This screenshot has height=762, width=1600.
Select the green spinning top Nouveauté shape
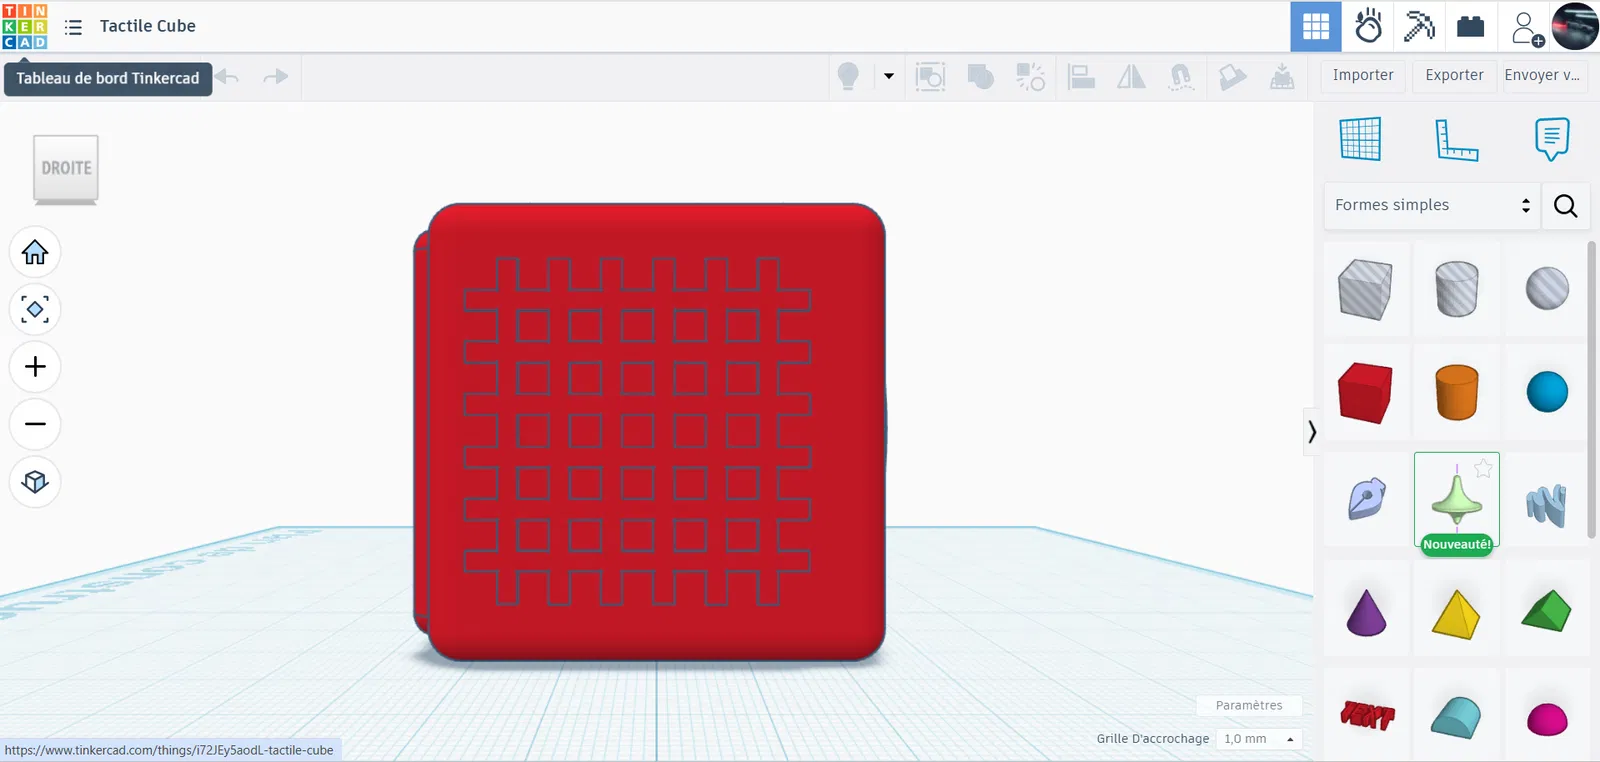click(1457, 499)
